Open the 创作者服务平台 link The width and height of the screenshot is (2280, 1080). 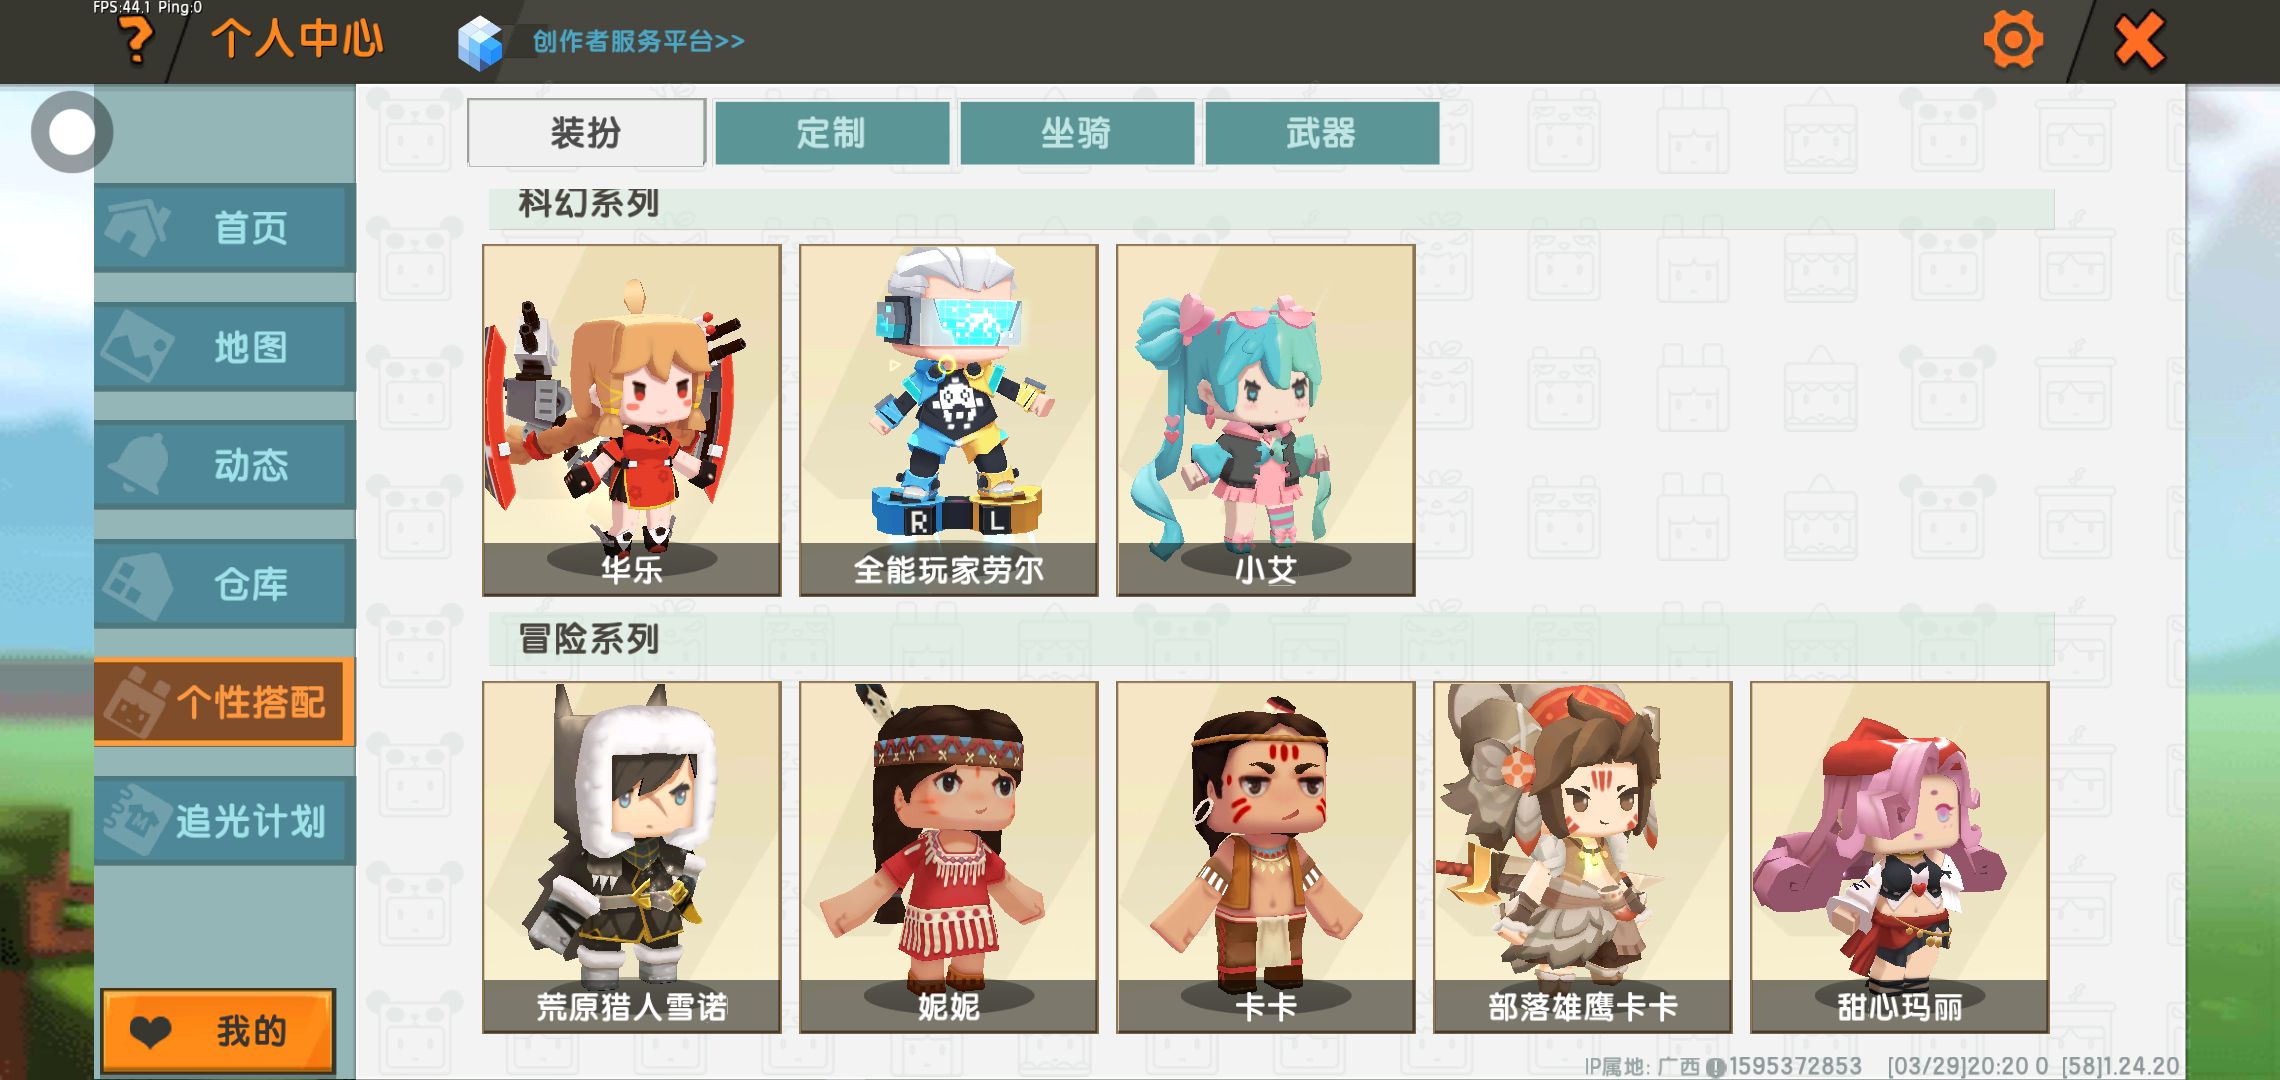point(638,41)
